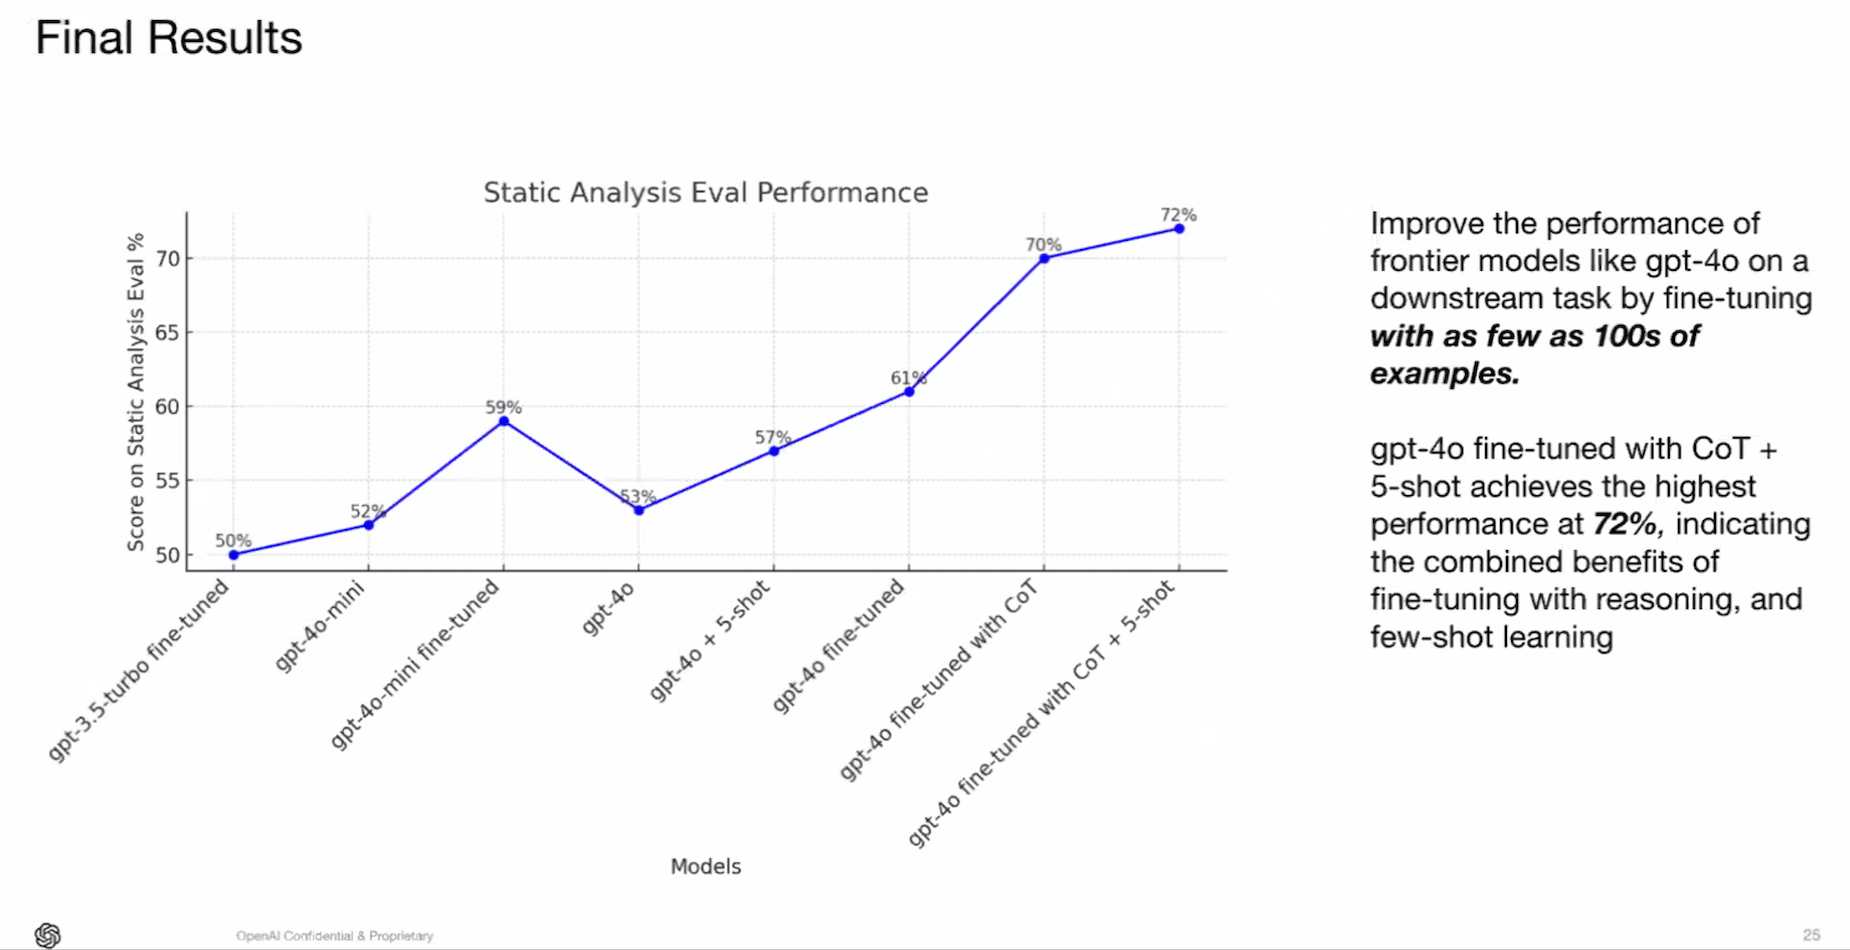Click the slide page number 25
1850x950 pixels.
1811,935
